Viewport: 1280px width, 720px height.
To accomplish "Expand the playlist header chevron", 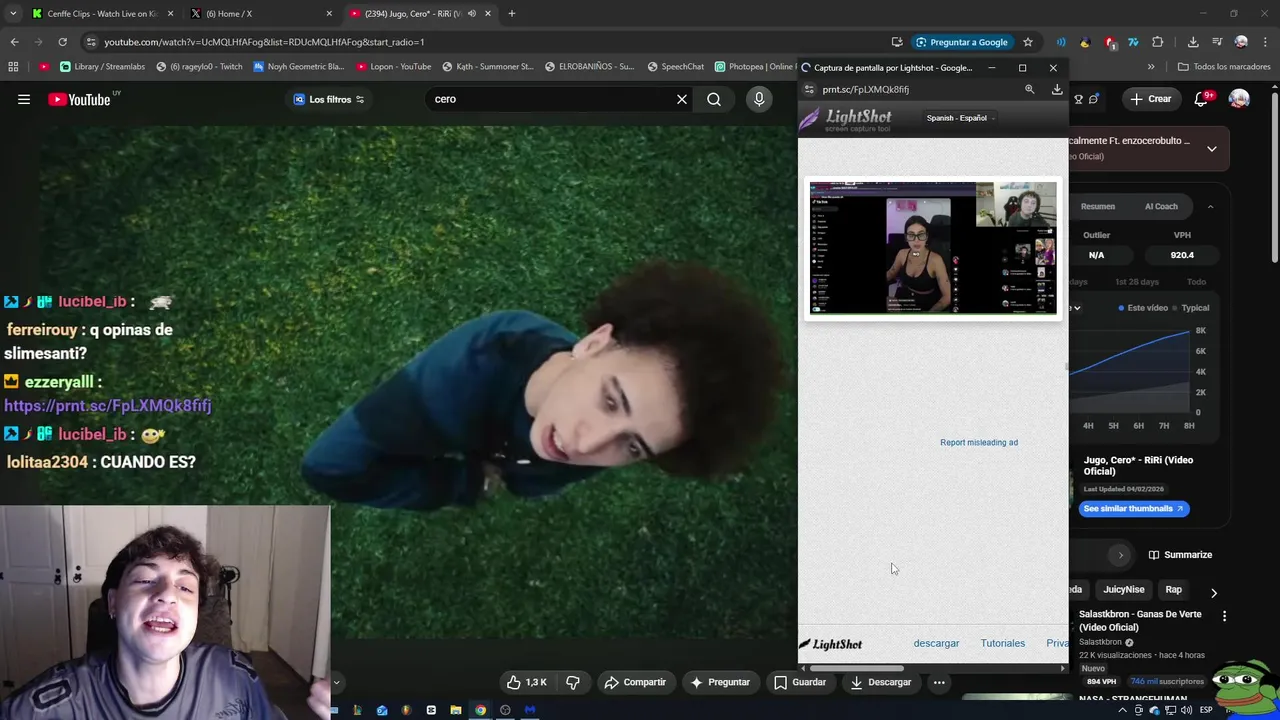I will [1211, 149].
